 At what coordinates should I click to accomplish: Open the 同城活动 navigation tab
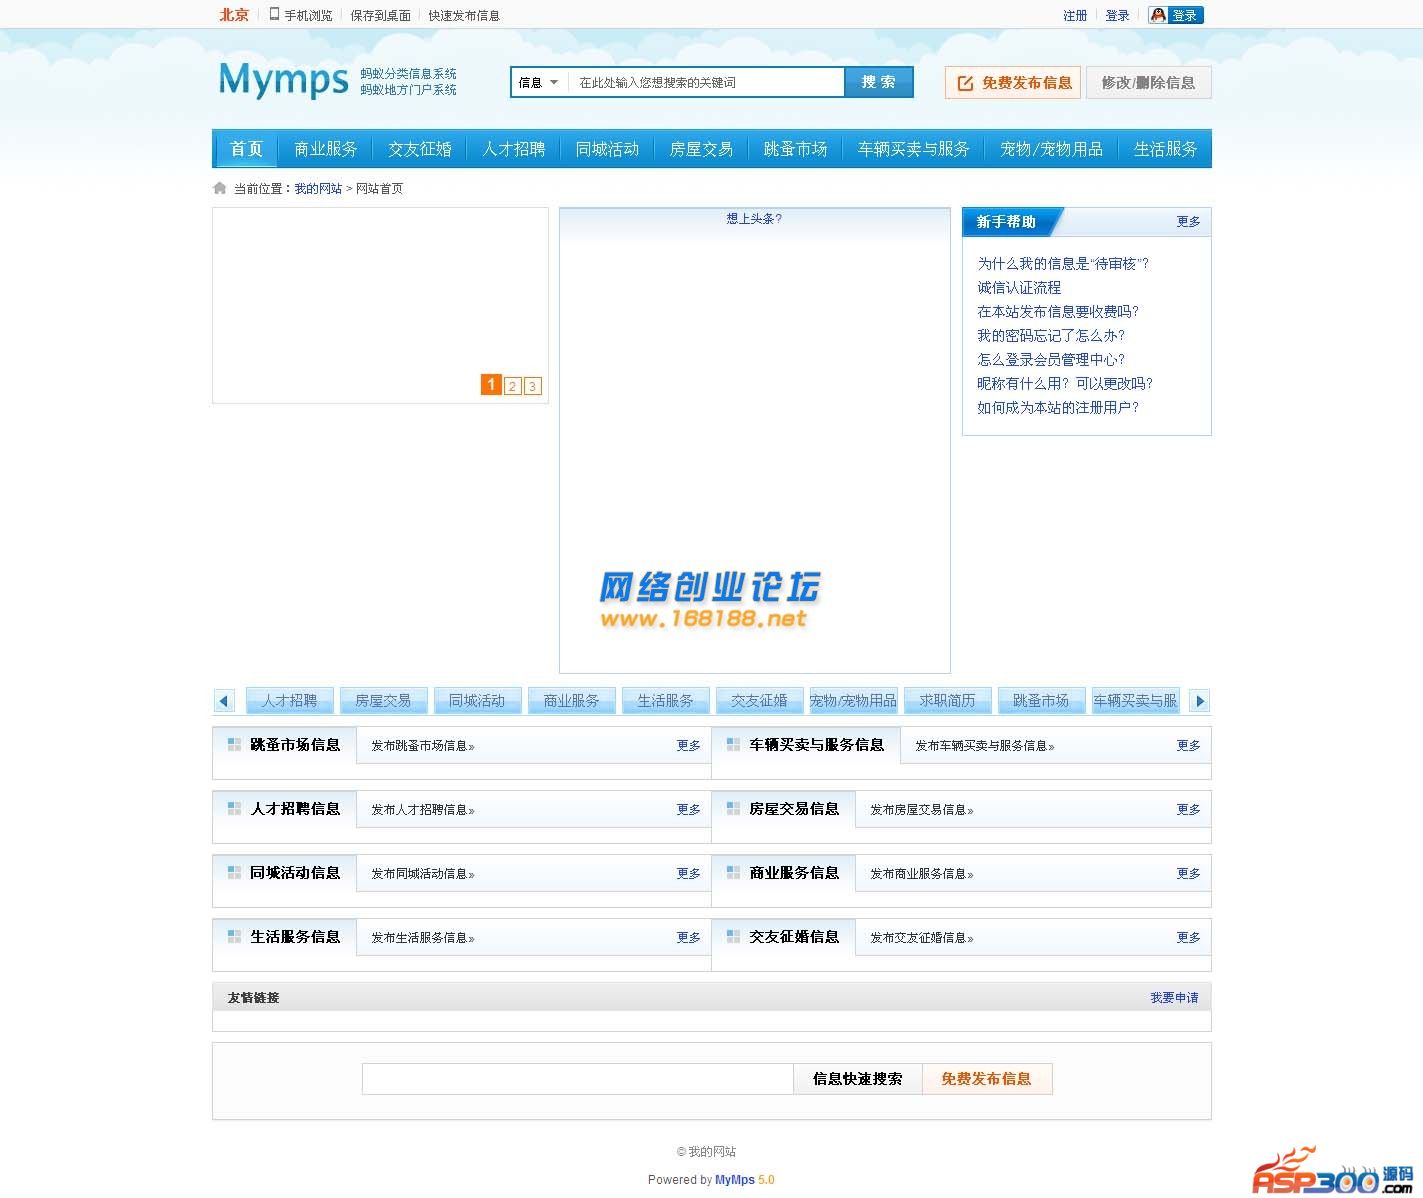pos(607,148)
